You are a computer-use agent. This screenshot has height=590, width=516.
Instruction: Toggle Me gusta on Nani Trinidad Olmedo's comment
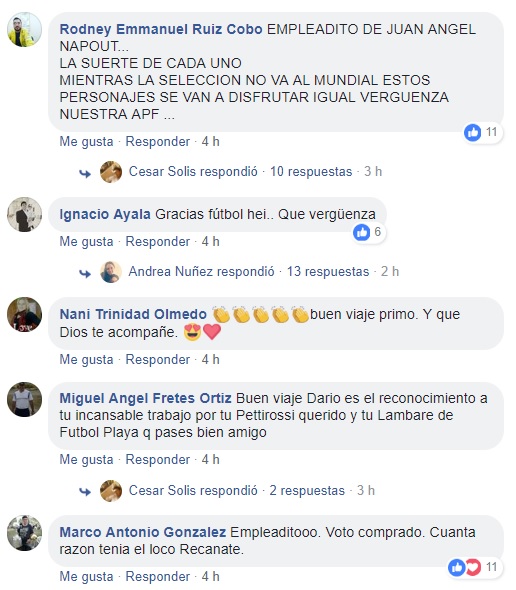(x=86, y=360)
